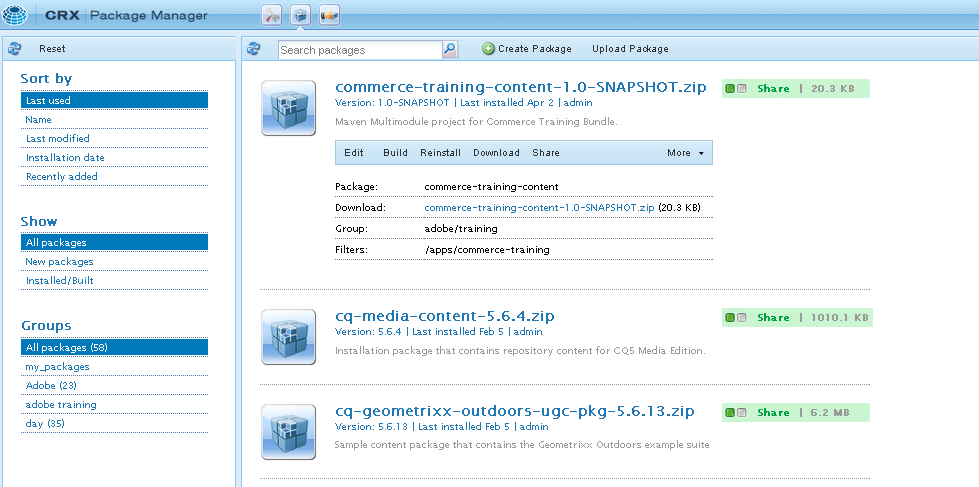
Task: Click description 'Maven Multimodule project for Commerce Training Bundle'
Action: (x=476, y=122)
